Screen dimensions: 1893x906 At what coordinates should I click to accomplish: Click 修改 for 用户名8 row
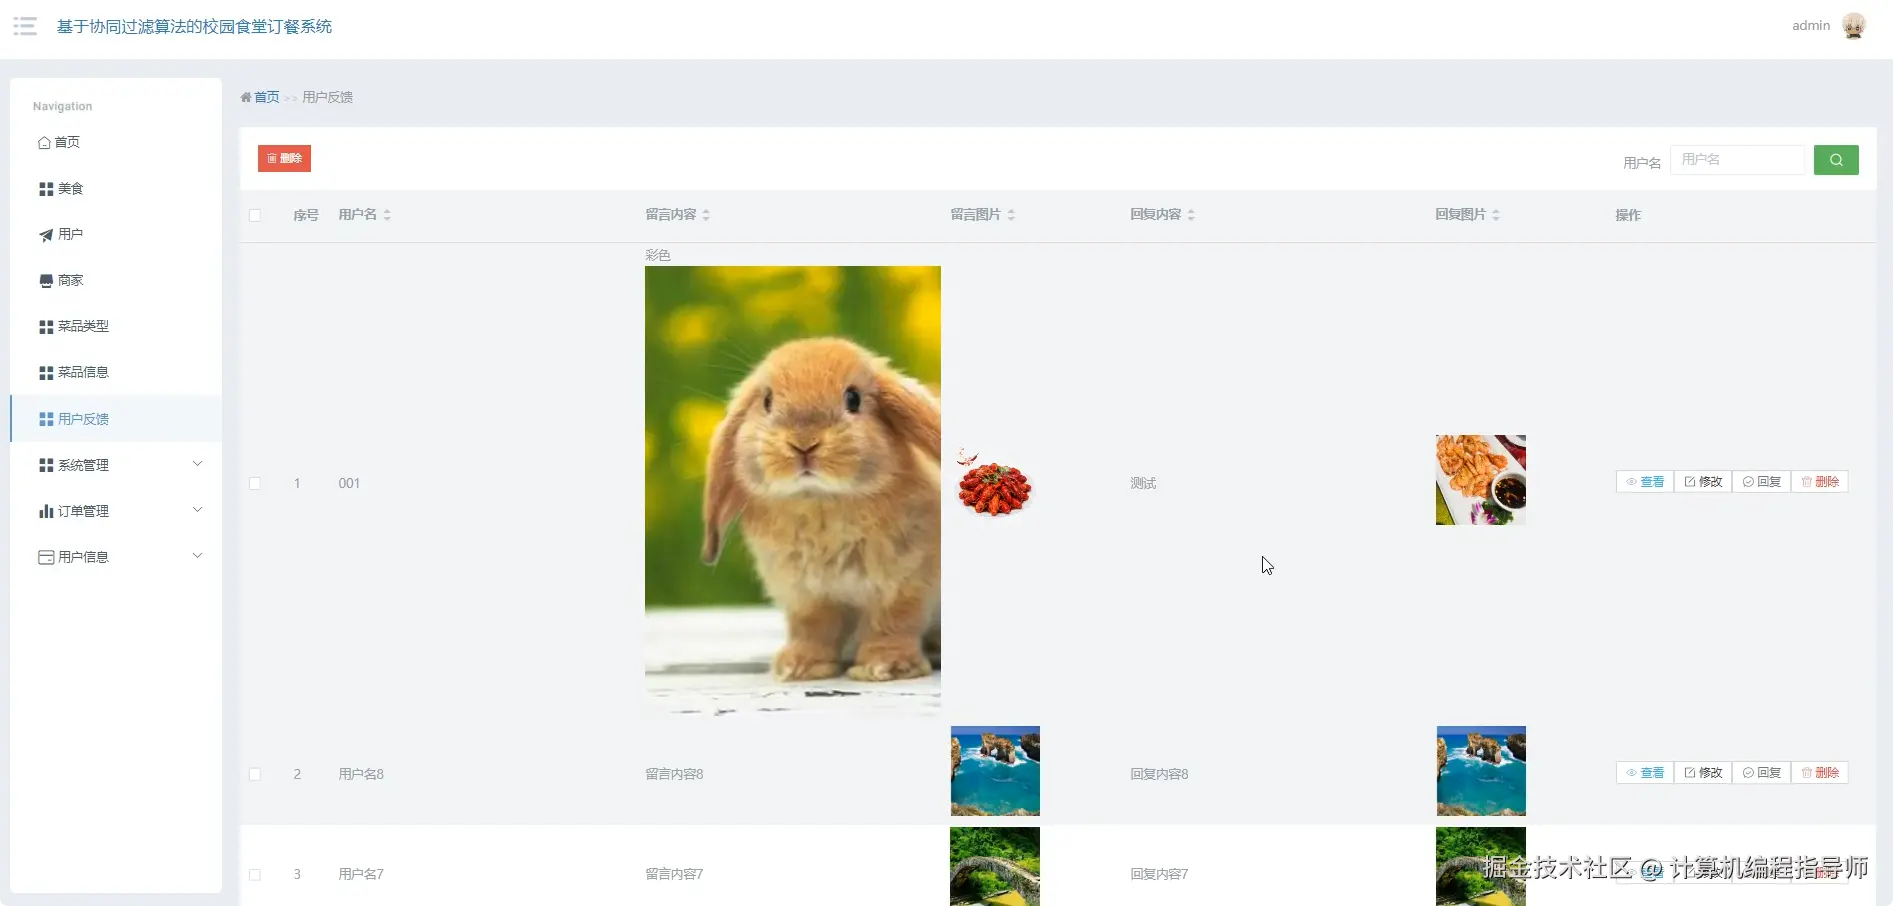[x=1702, y=773]
